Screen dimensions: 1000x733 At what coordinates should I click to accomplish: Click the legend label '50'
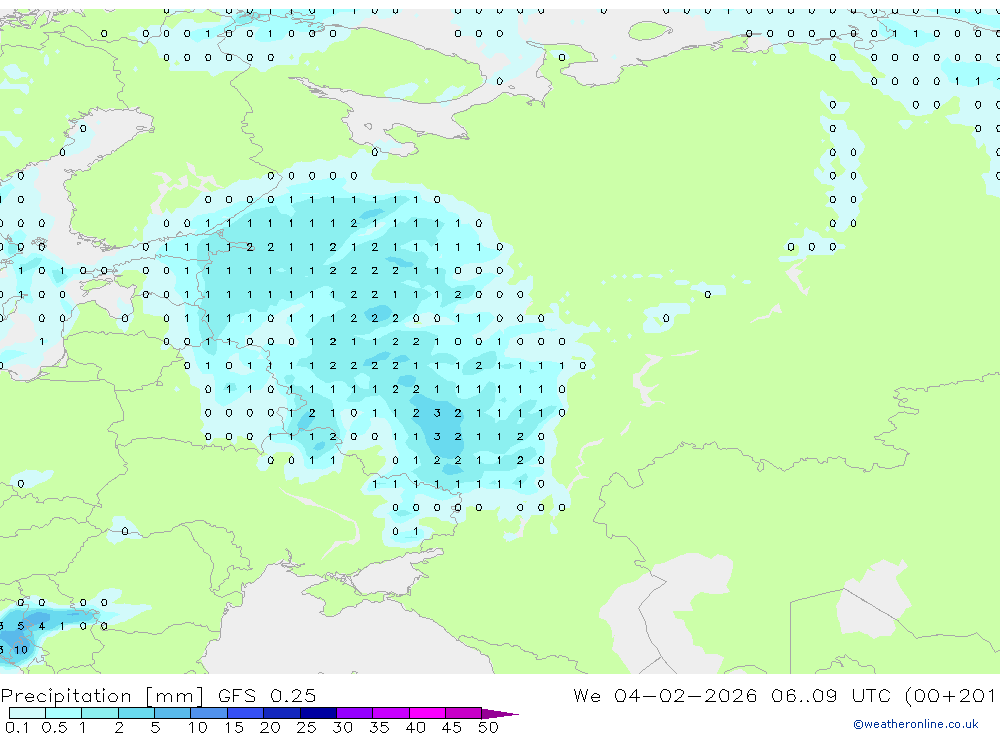click(x=488, y=727)
